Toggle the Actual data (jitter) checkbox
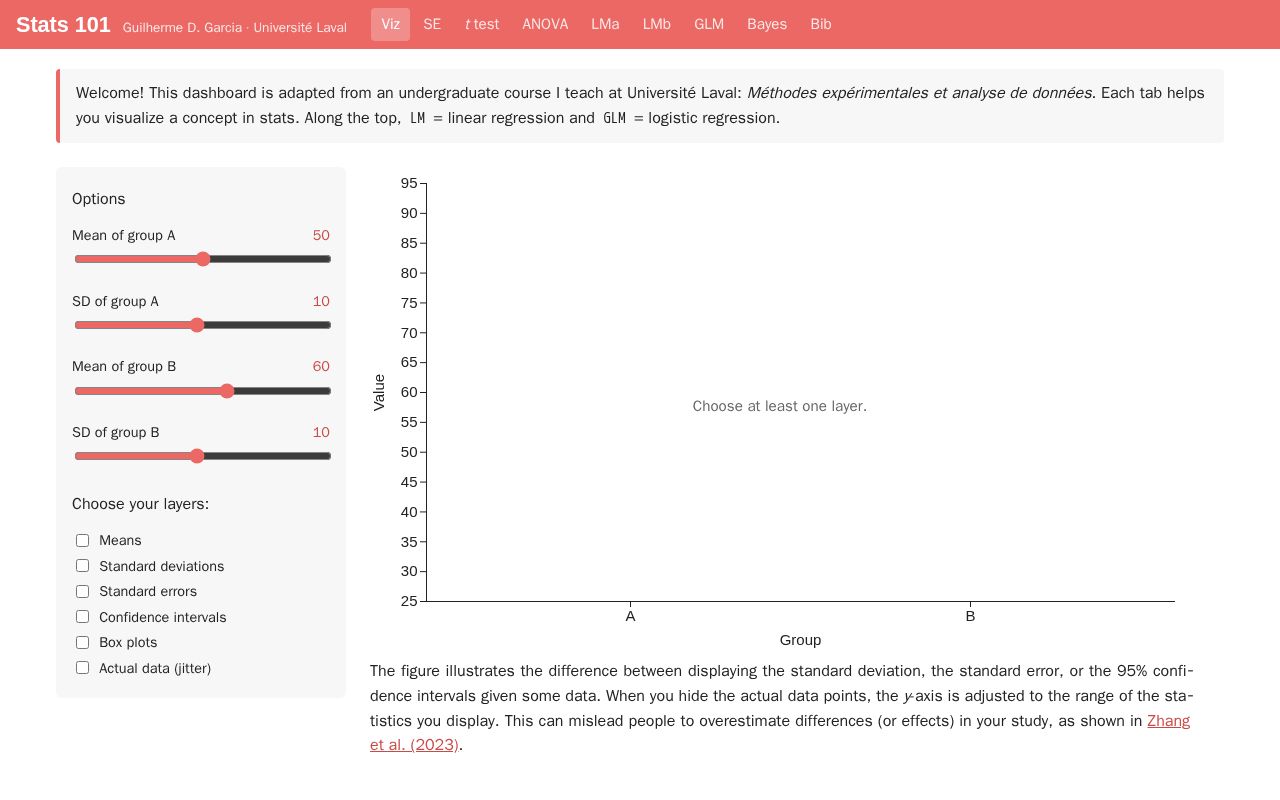Screen dimensions: 1280x800 82,668
